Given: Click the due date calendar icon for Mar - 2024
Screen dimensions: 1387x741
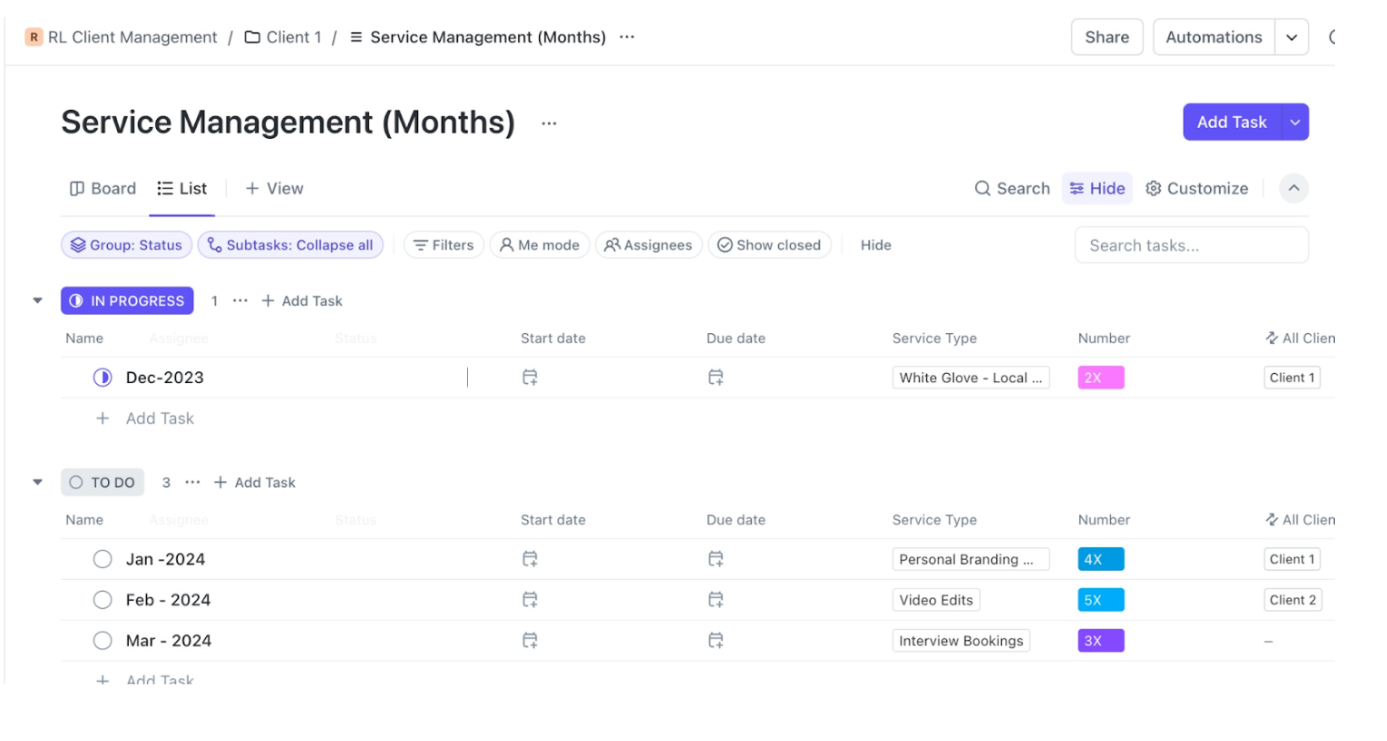Looking at the screenshot, I should 716,641.
